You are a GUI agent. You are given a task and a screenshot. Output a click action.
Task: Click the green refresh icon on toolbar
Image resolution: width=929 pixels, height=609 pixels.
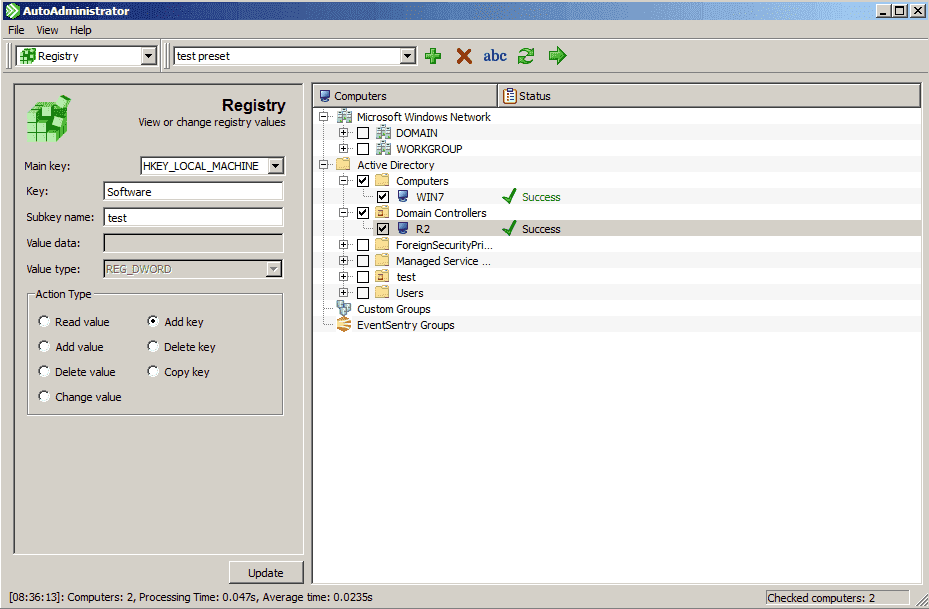(525, 56)
